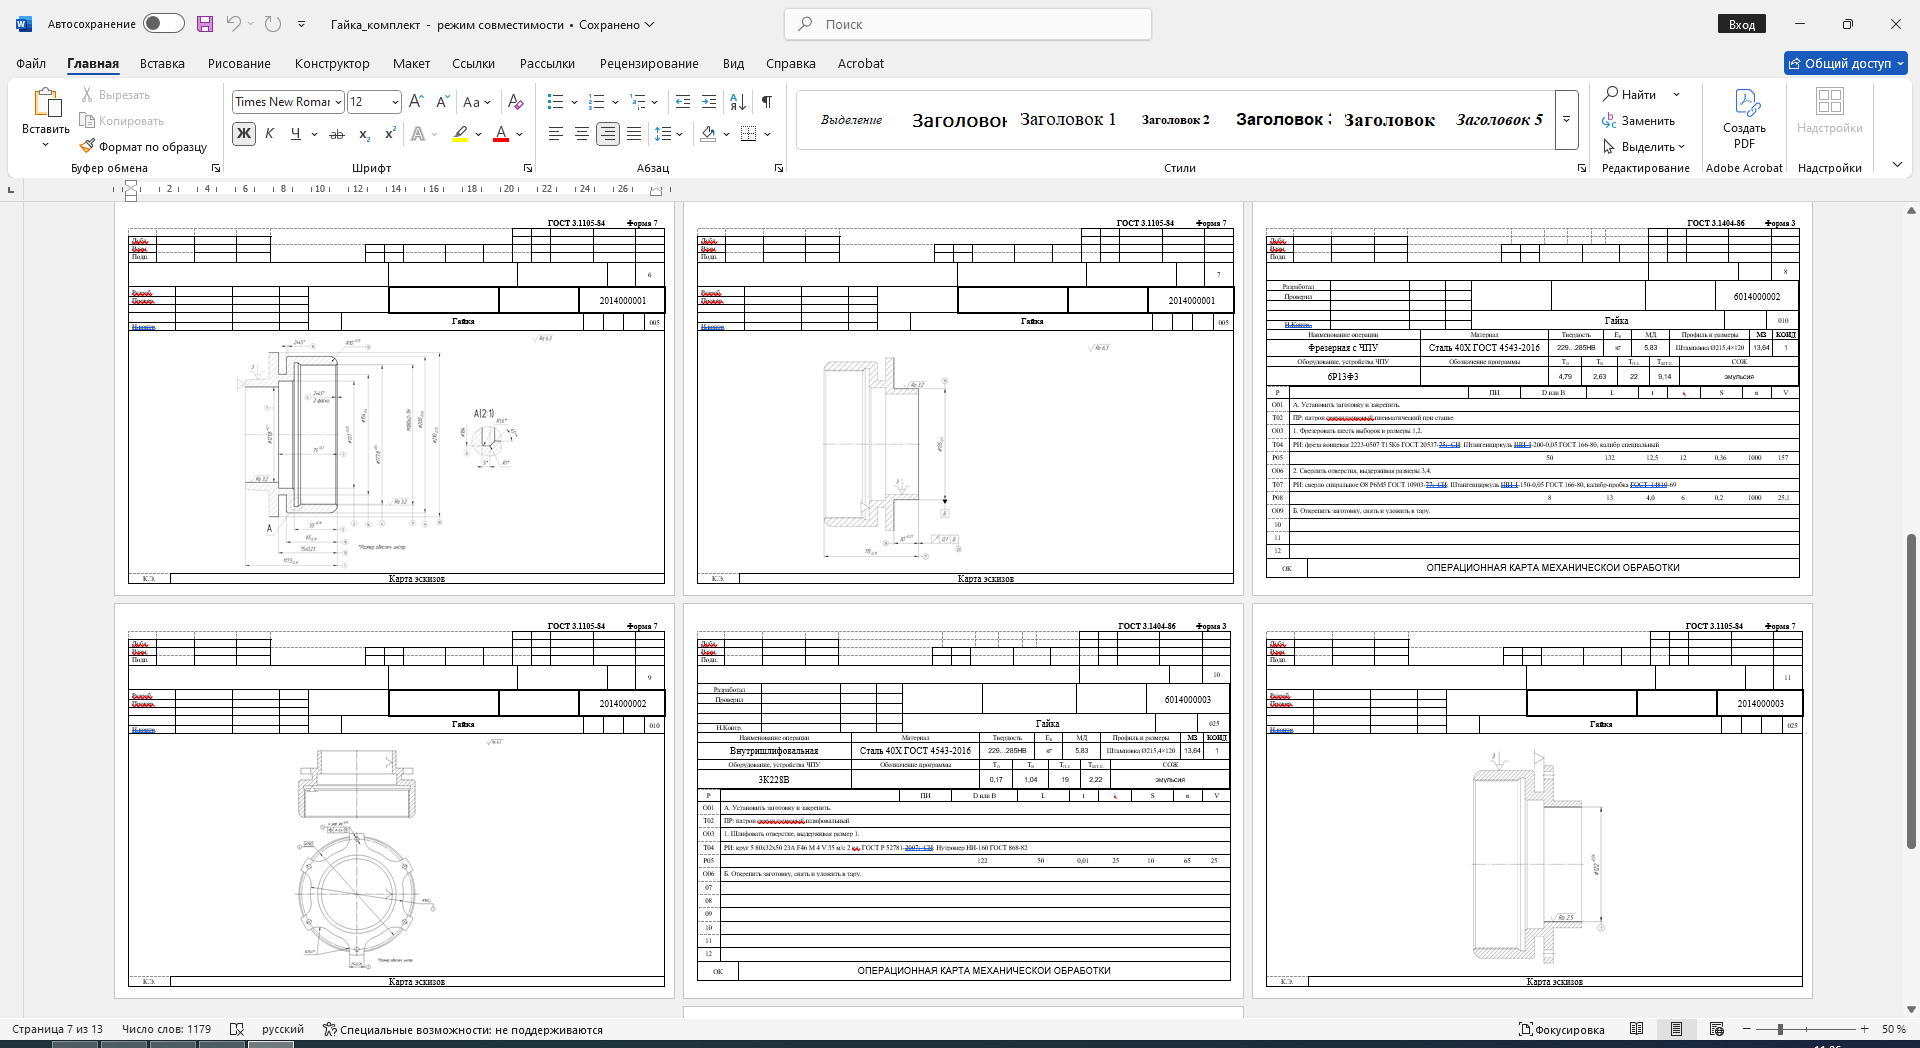Click the Заменить button

point(1638,120)
